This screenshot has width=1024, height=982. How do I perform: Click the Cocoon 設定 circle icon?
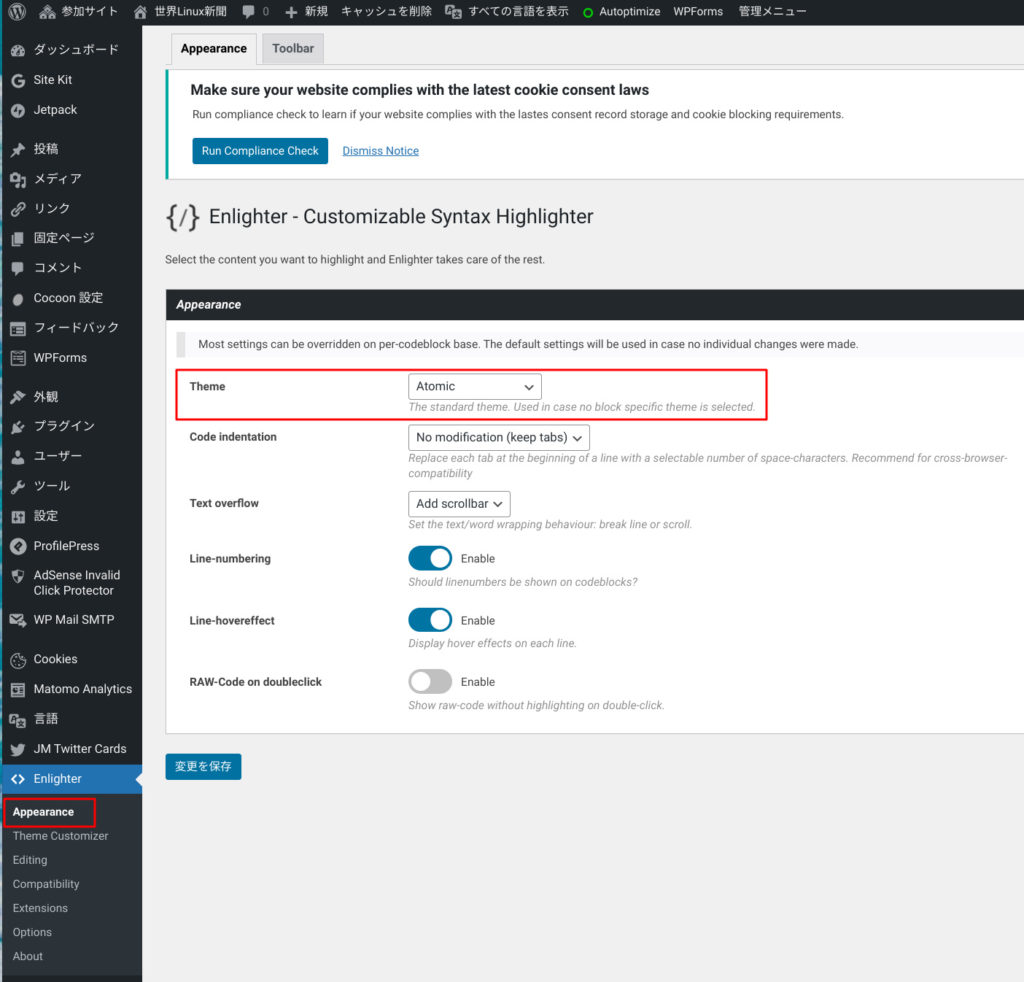pyautogui.click(x=18, y=299)
